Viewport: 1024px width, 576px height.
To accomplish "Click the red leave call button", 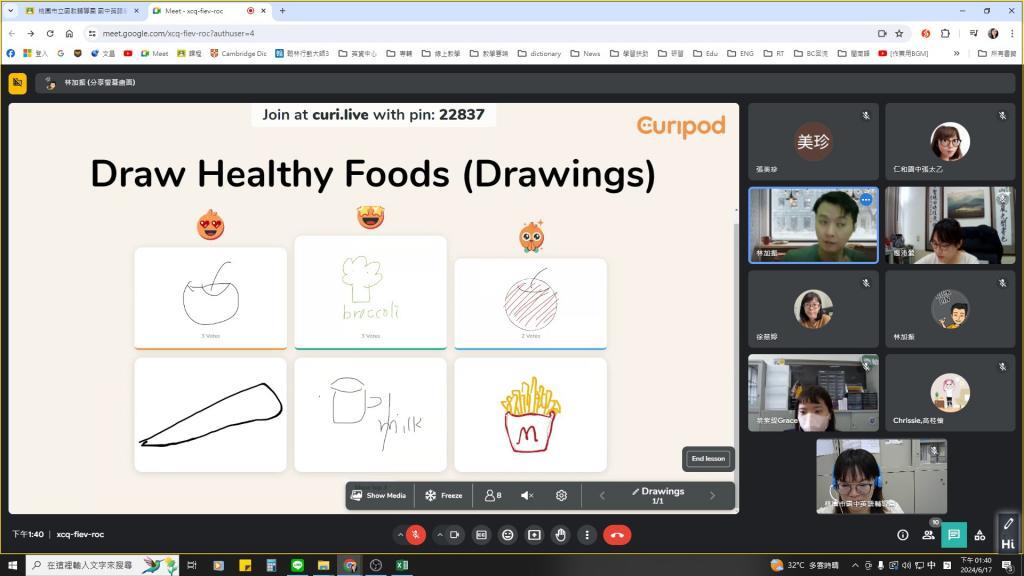I will tap(617, 535).
